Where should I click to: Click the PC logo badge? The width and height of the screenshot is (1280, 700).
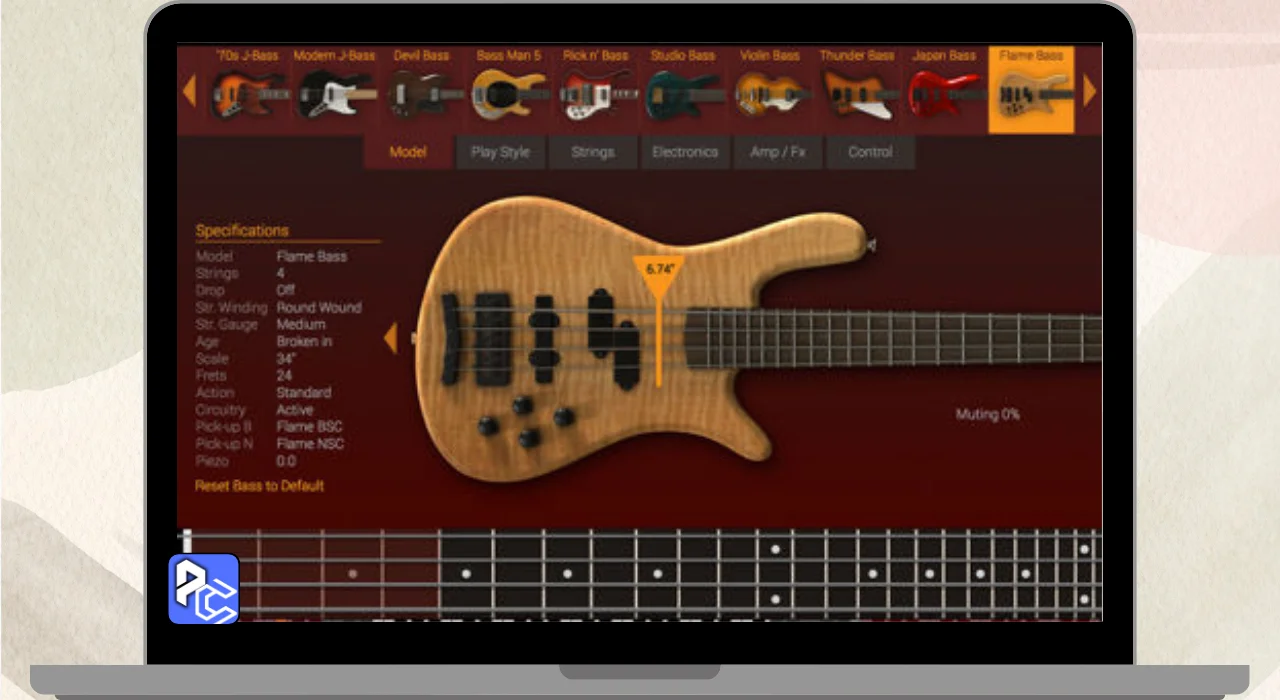tap(204, 588)
